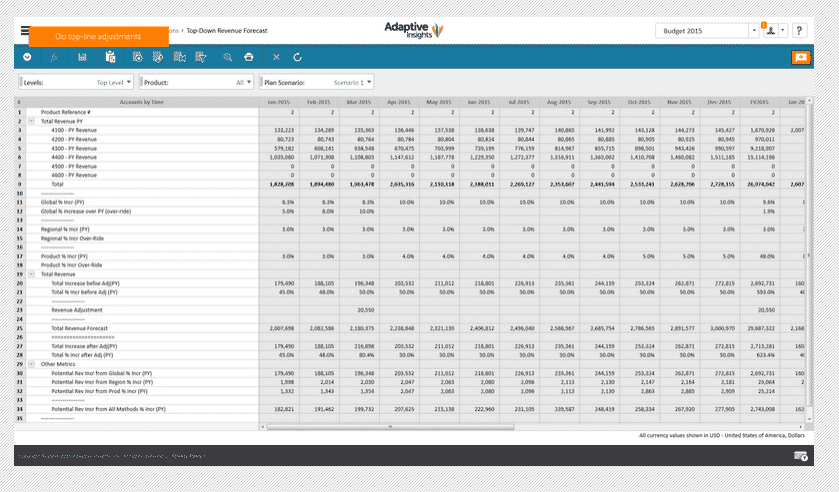Click the formula fx icon
The width and height of the screenshot is (839, 492).
tap(54, 58)
